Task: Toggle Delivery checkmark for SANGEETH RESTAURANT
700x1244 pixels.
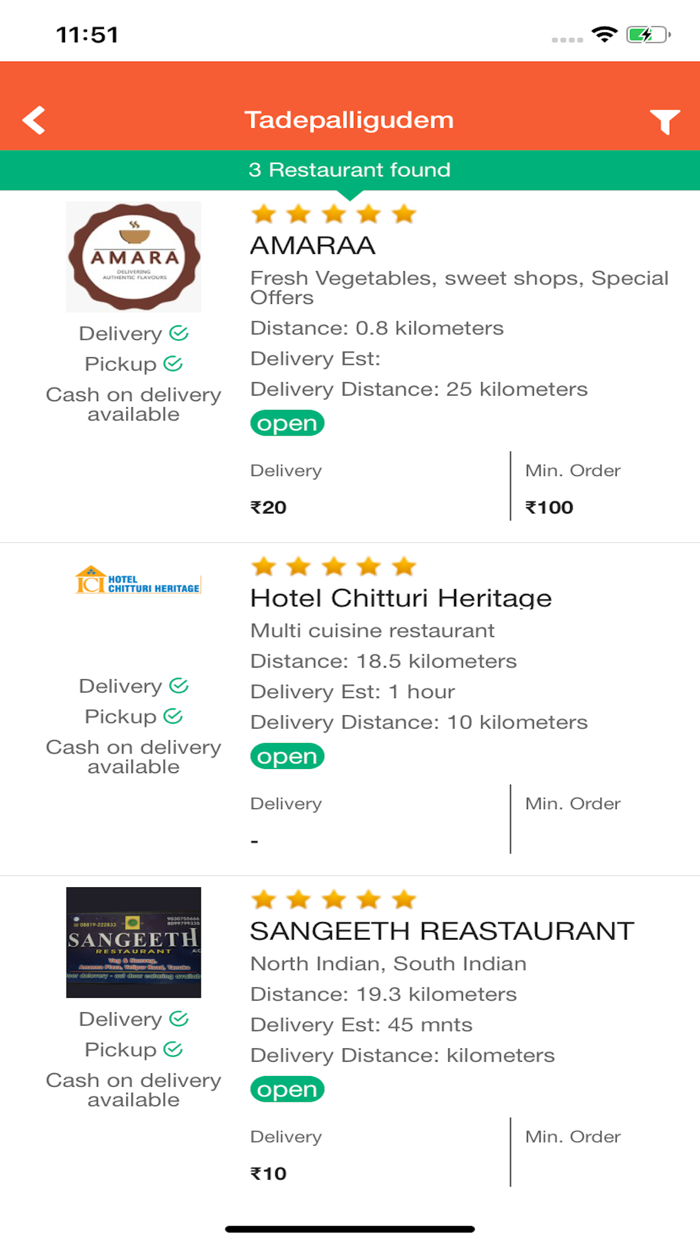Action: (177, 1019)
